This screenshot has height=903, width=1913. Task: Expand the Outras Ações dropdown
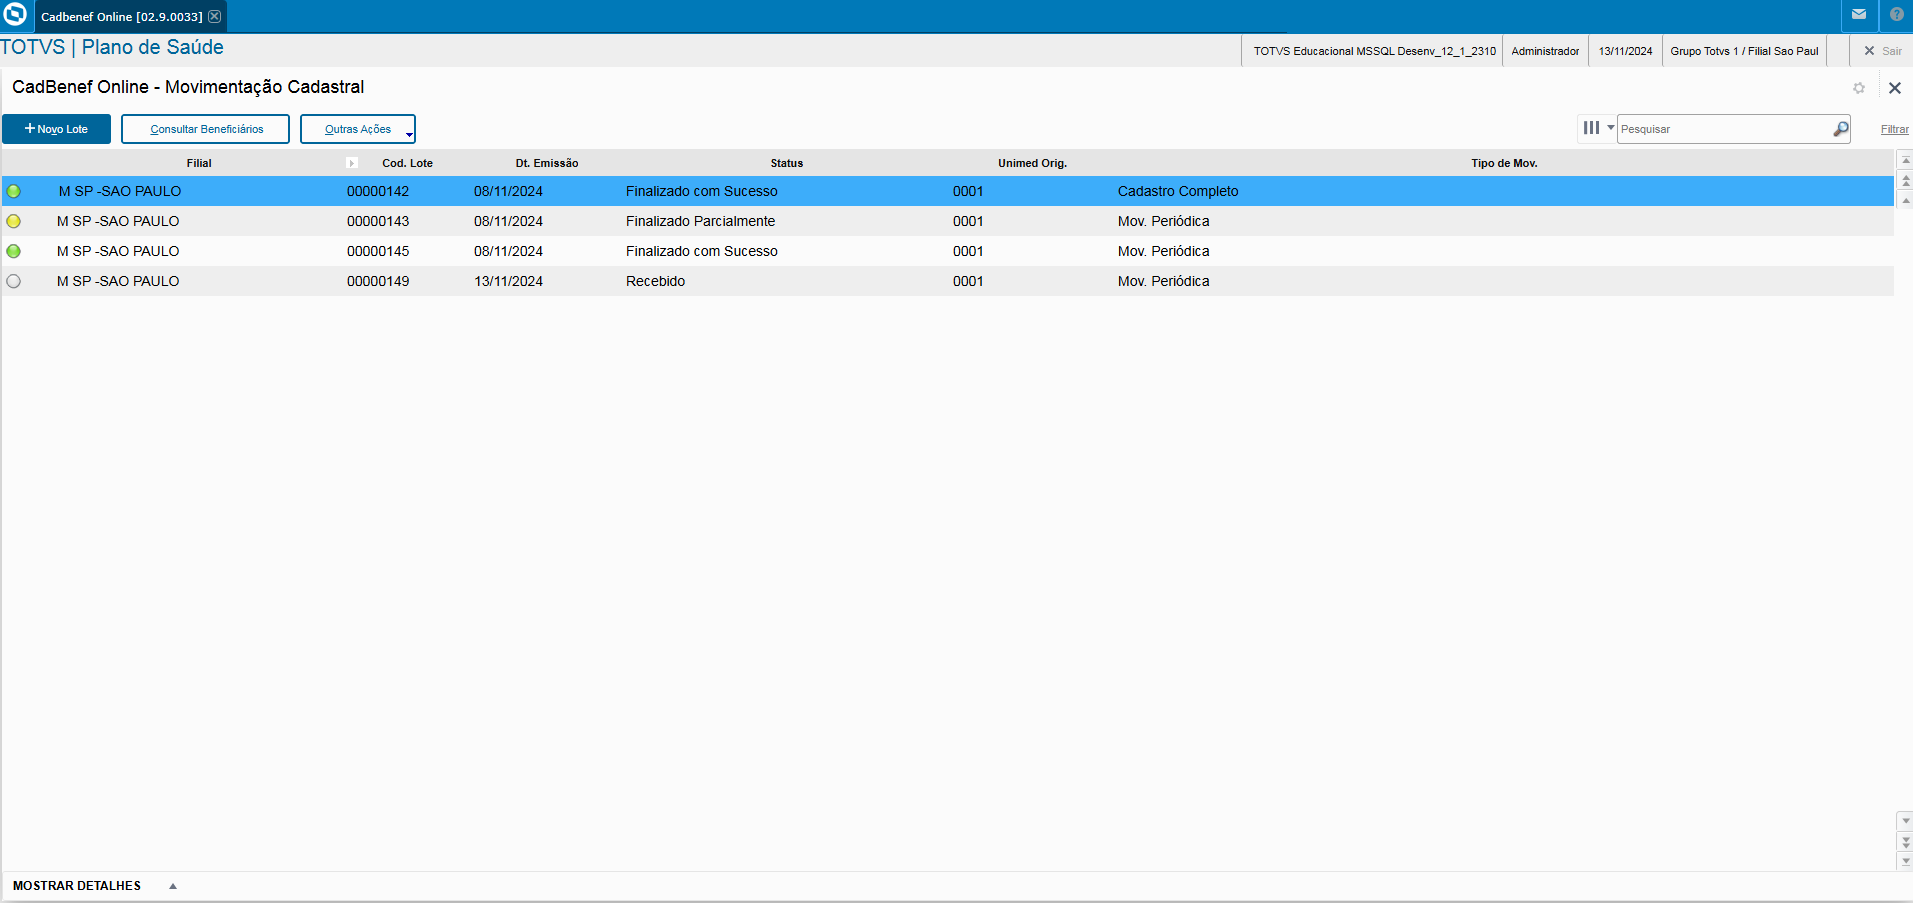point(358,129)
